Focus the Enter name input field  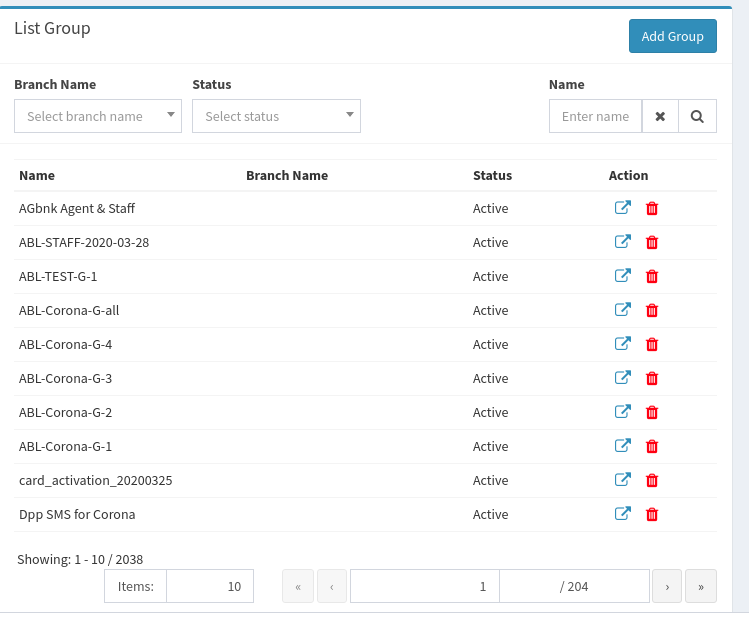coord(595,116)
